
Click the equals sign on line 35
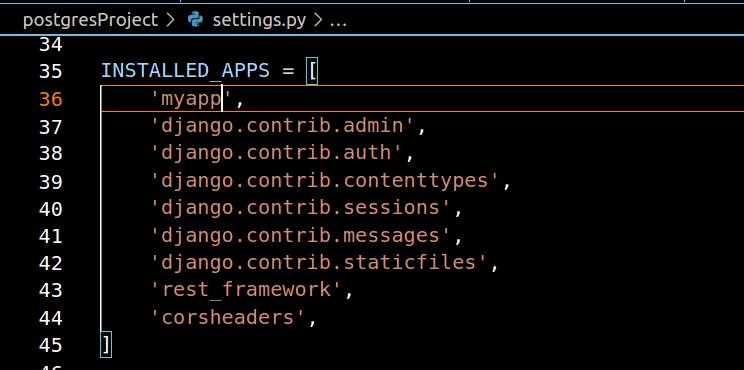tap(288, 72)
